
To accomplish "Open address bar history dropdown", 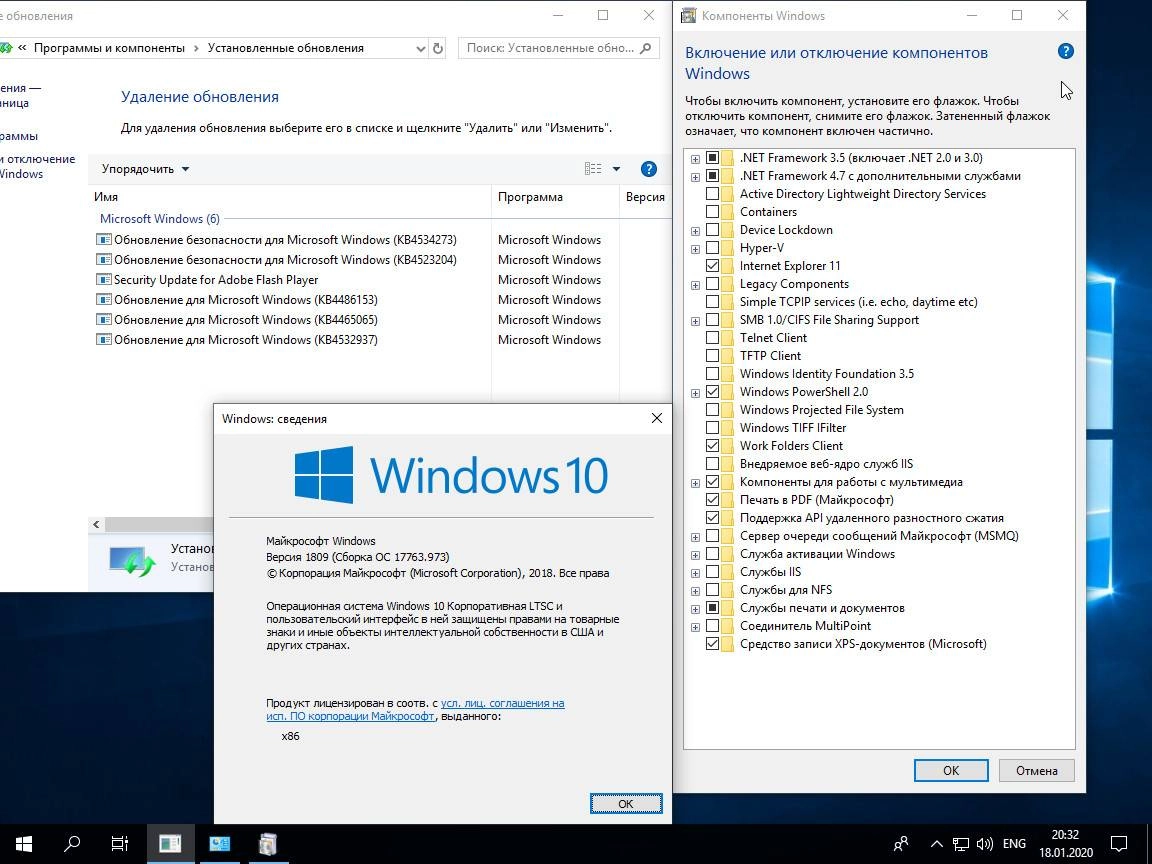I will 420,48.
